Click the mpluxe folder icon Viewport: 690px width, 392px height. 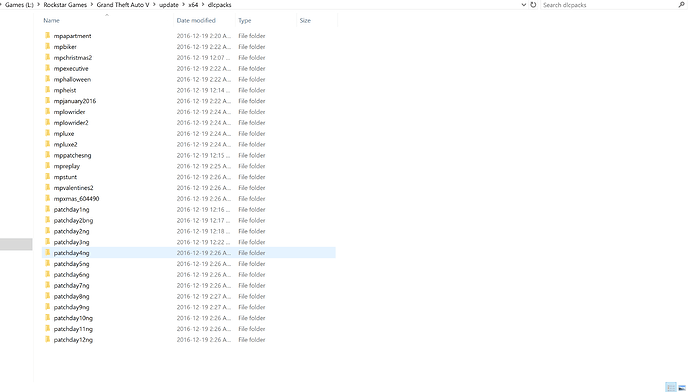coord(48,133)
